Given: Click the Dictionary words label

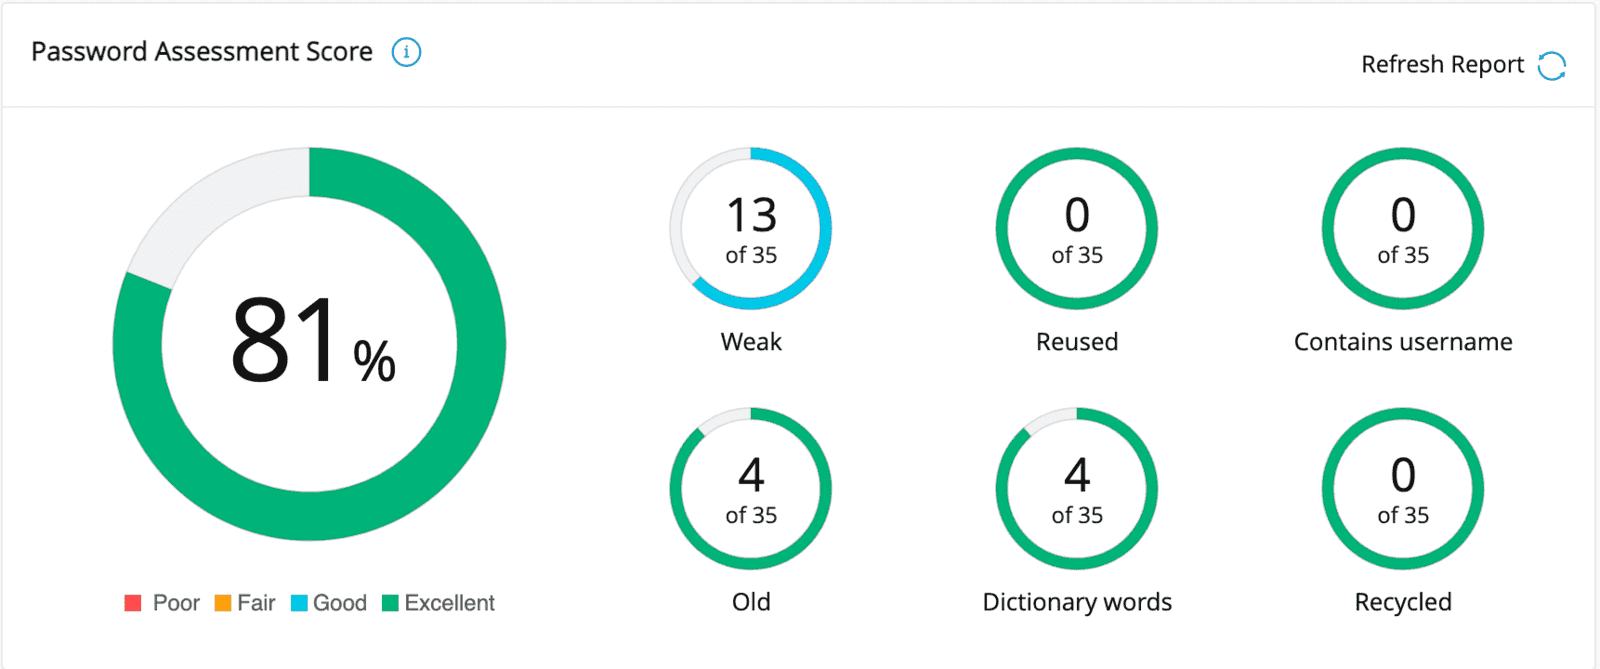Looking at the screenshot, I should pos(1077,602).
